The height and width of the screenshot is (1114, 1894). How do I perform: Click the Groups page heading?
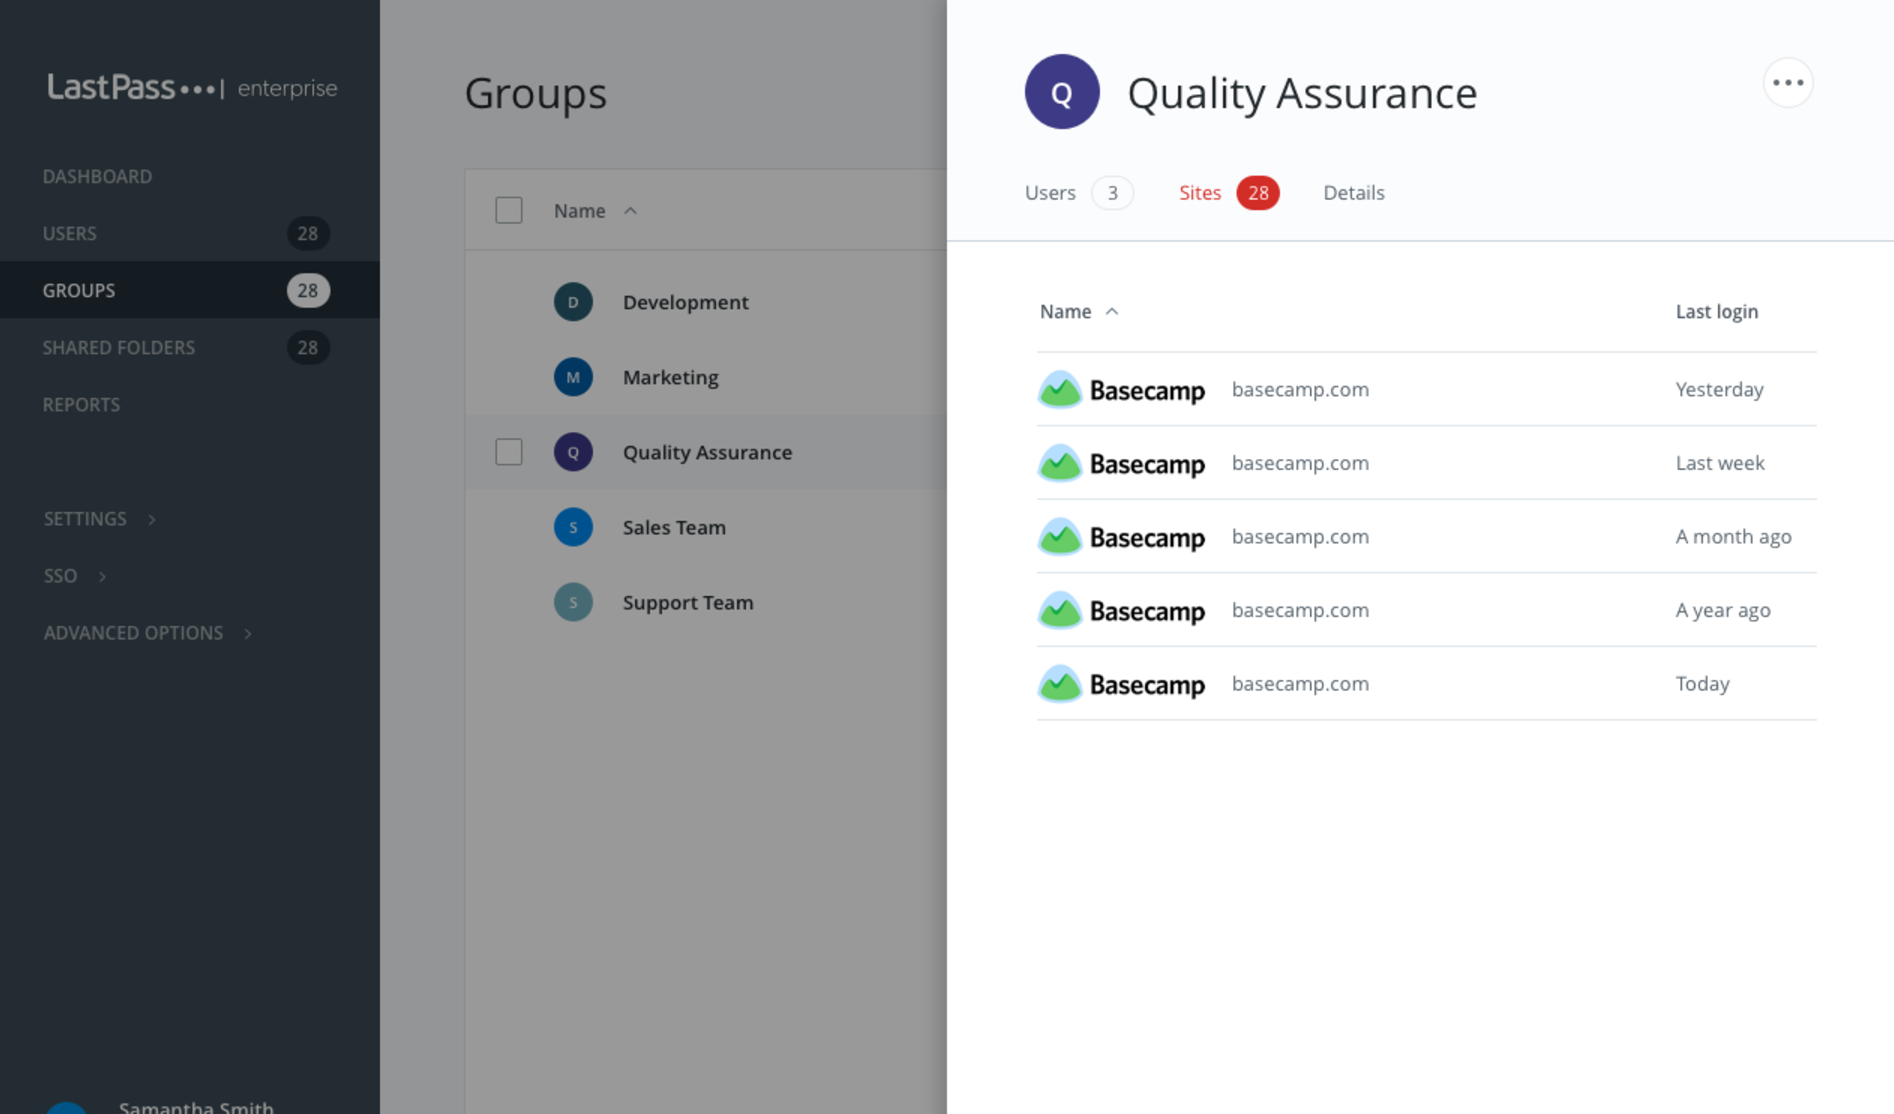535,93
